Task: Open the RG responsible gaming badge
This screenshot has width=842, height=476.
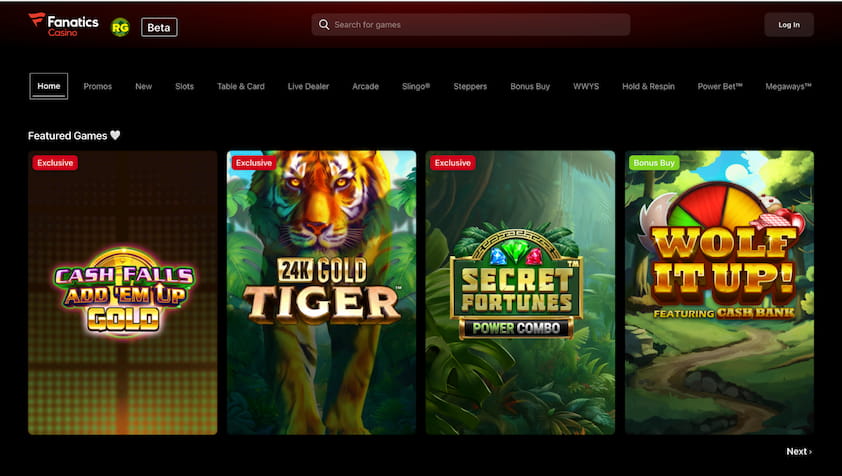Action: point(120,27)
